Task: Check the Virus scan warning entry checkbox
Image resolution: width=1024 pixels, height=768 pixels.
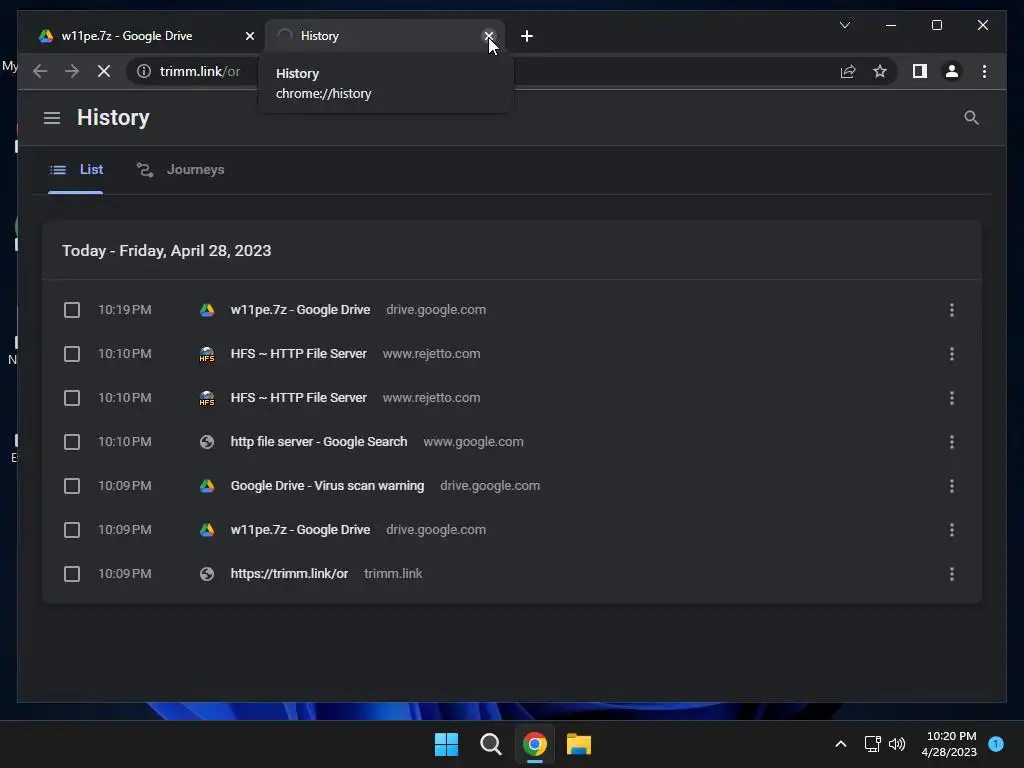Action: pos(72,486)
